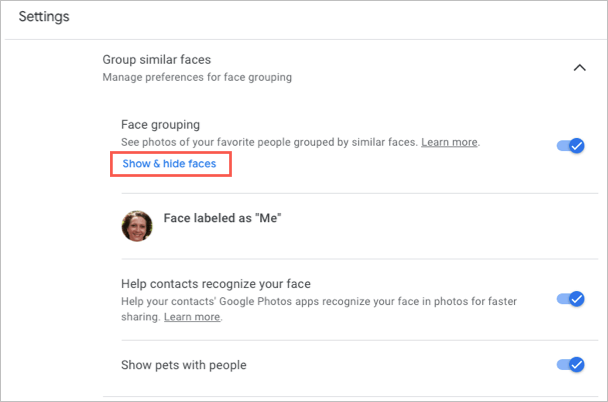Click the Face grouping setting label

click(x=160, y=125)
